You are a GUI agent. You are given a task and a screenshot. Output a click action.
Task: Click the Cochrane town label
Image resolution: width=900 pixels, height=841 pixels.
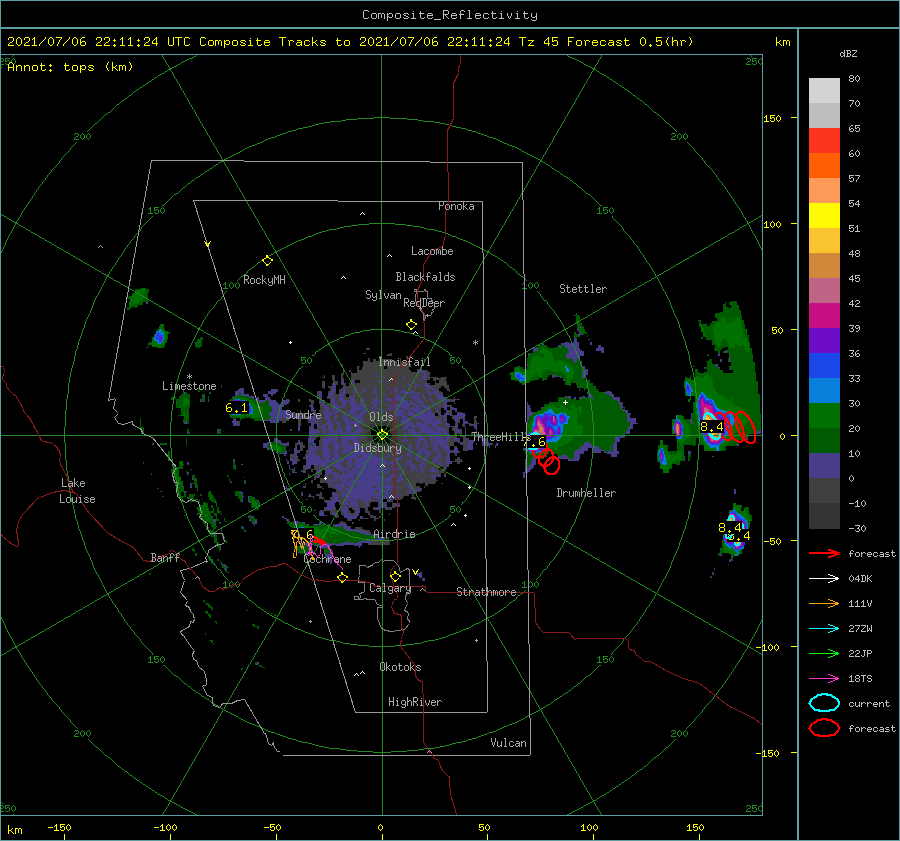(327, 559)
